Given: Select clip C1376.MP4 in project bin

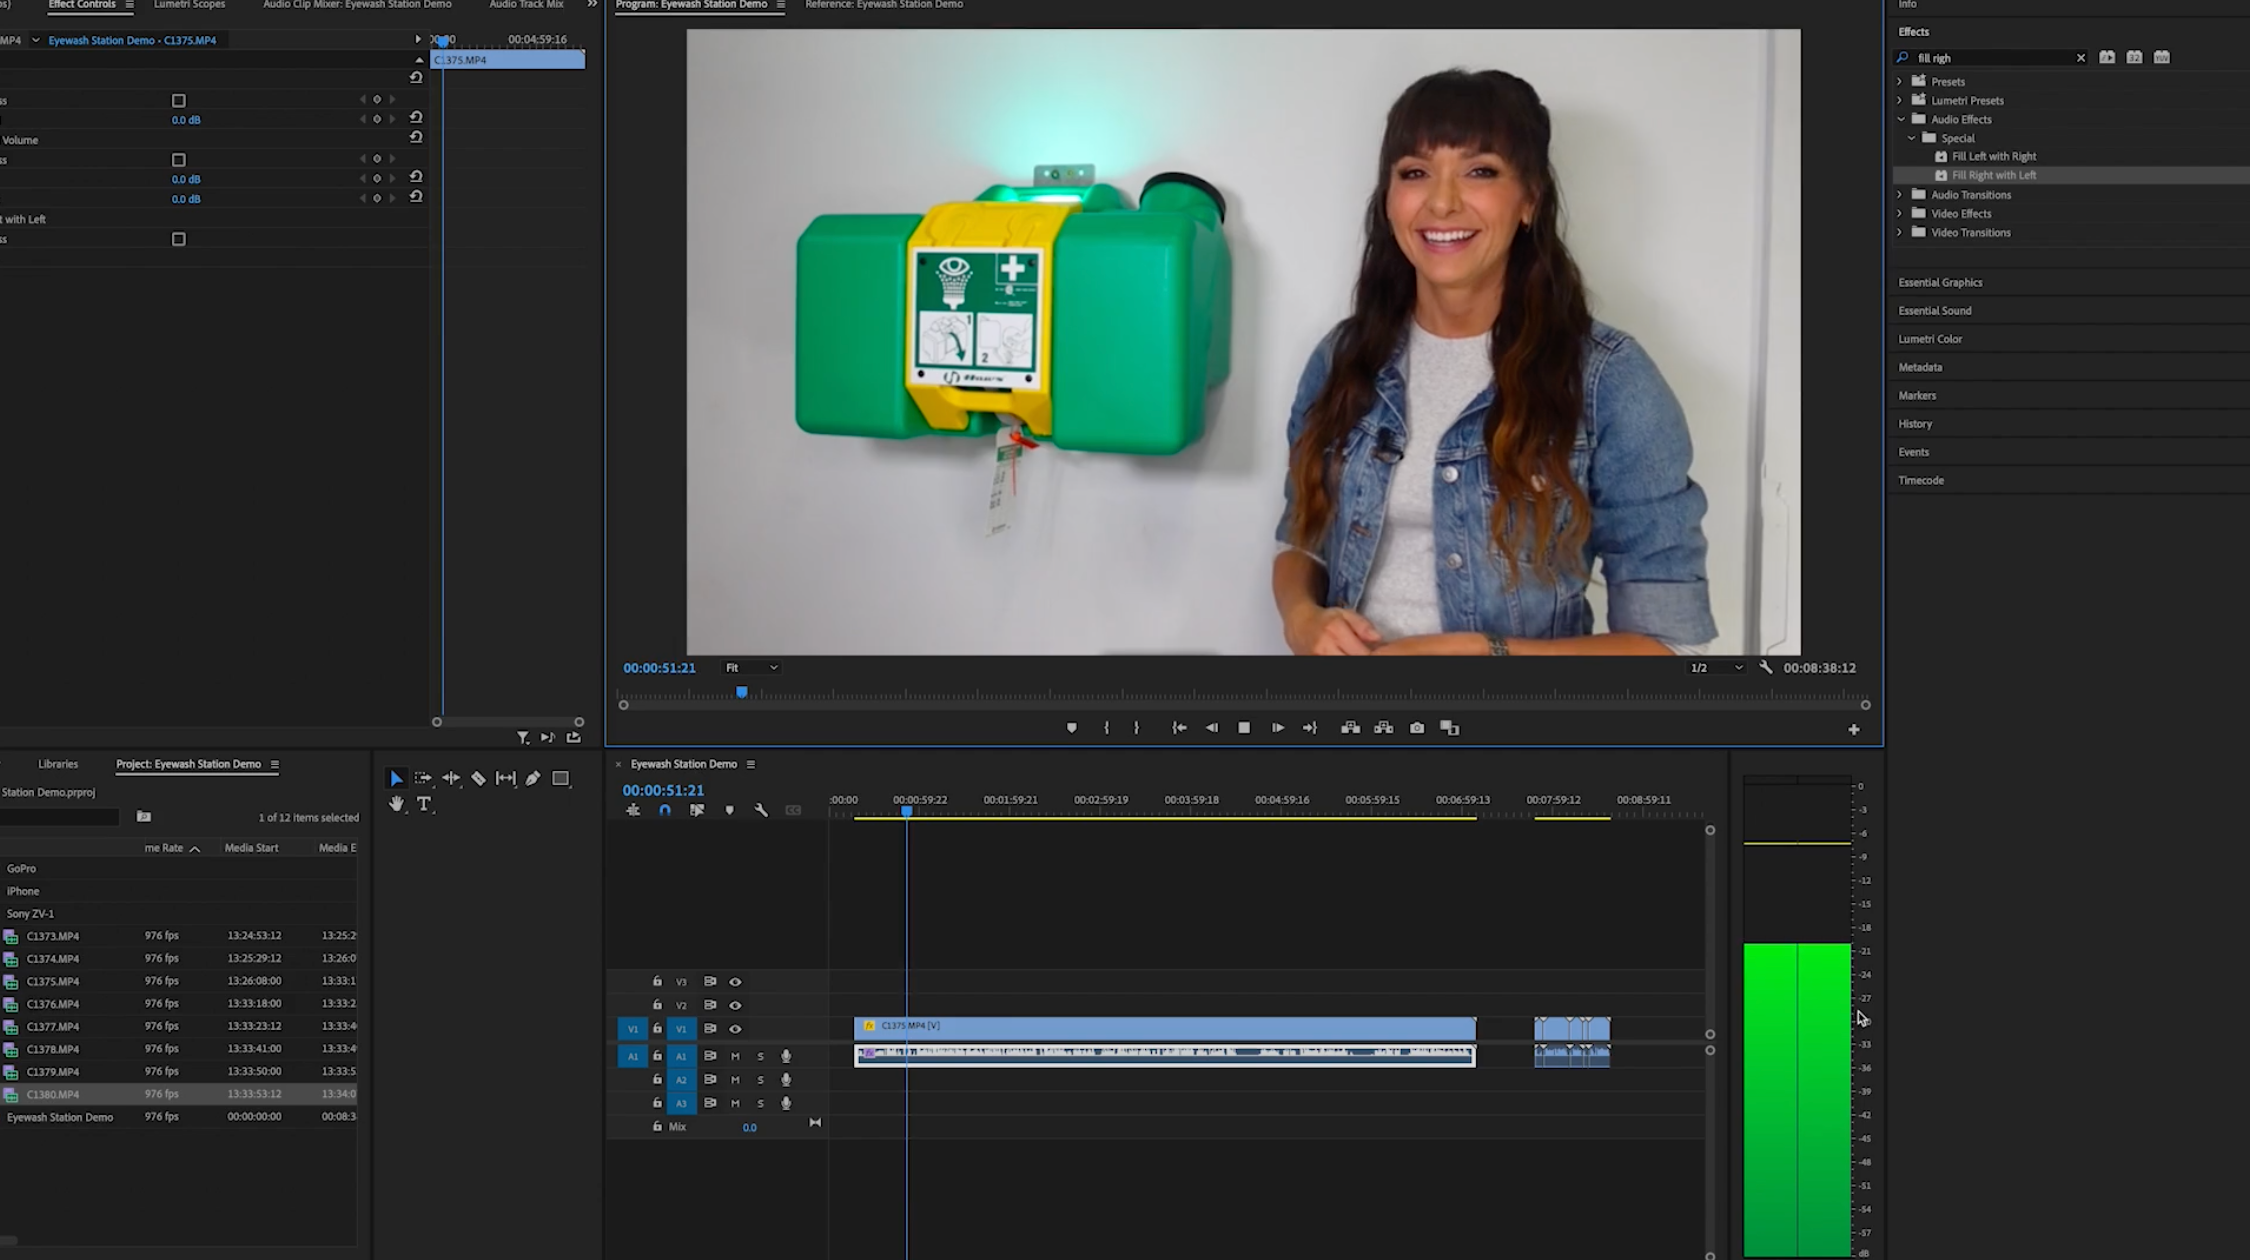Looking at the screenshot, I should [x=53, y=1004].
